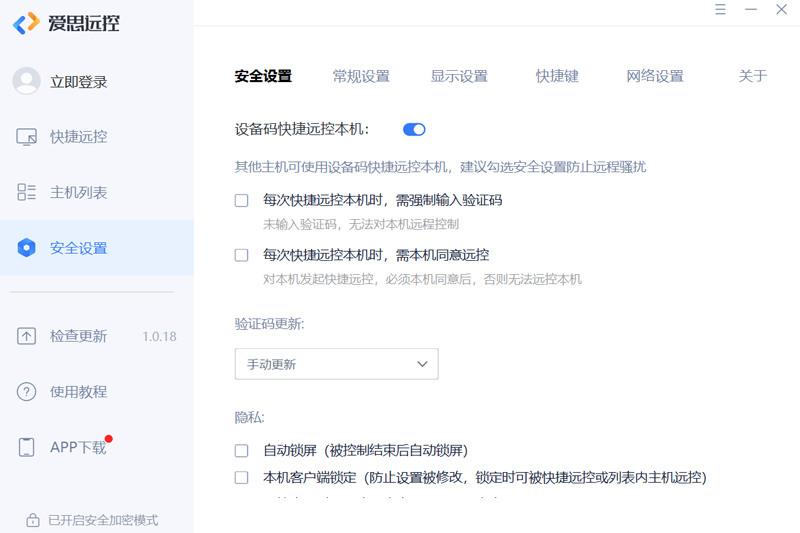Click the 主机列表 list icon
Screen dimensions: 800x533
[x=27, y=192]
